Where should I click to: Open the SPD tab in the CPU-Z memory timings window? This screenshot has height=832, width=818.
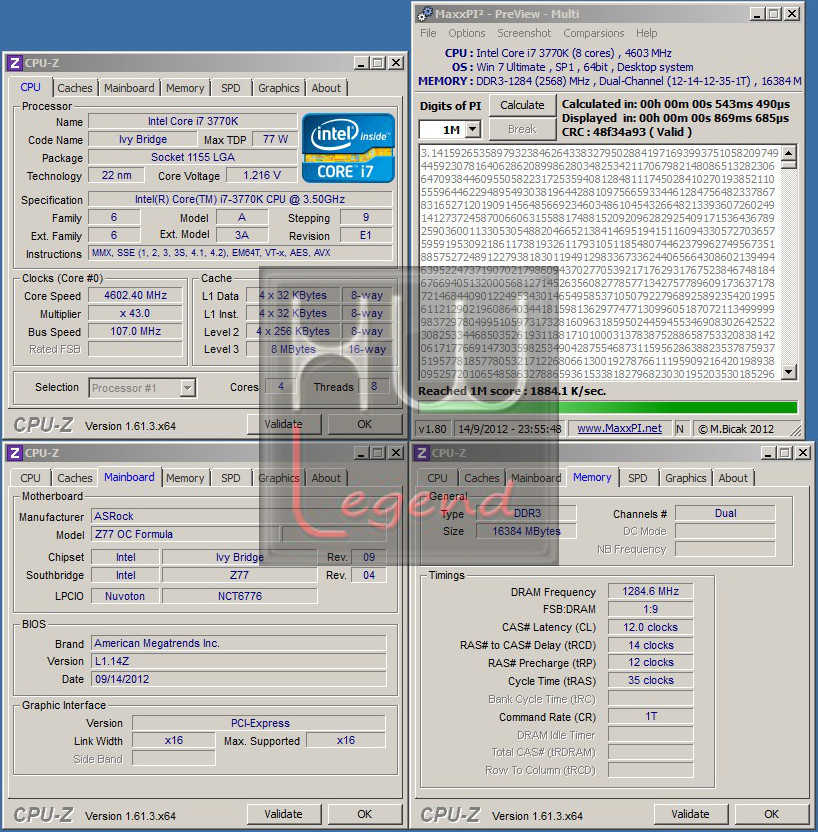click(x=638, y=478)
